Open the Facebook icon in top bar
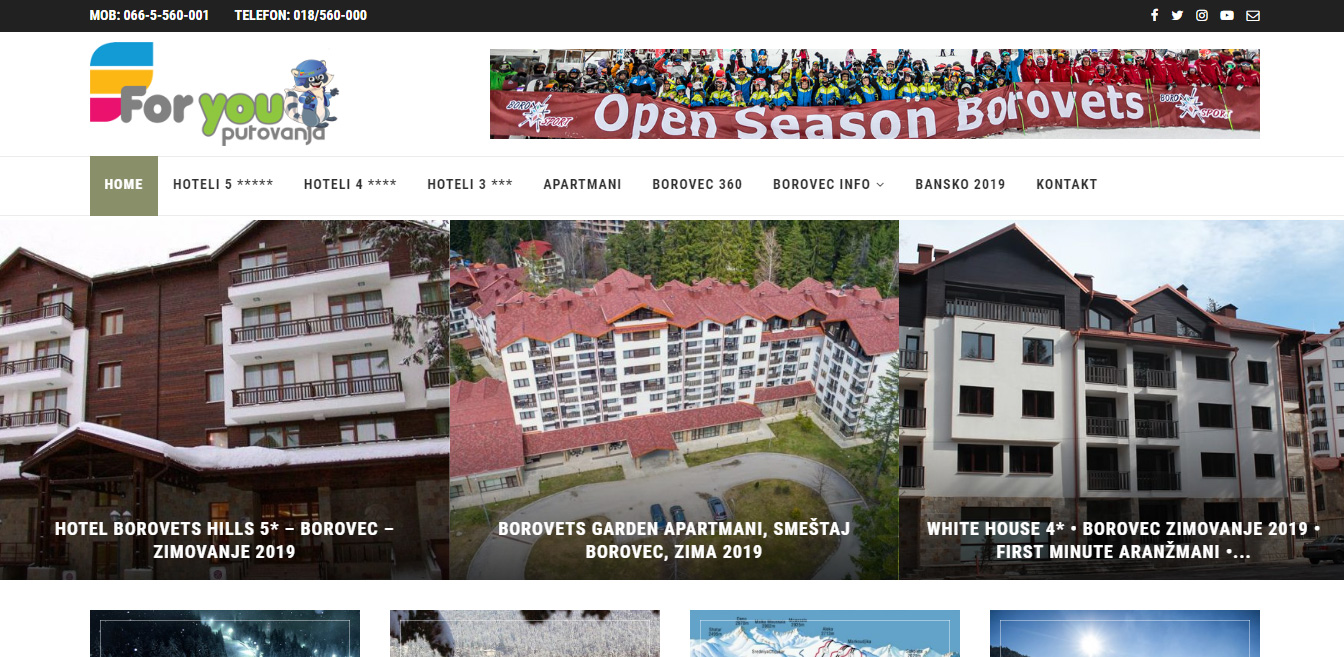 click(1154, 15)
